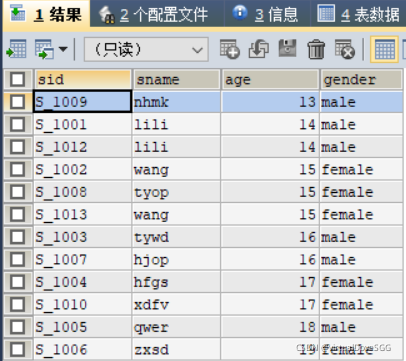This screenshot has width=406, height=361.
Task: Select female in row S_1004
Action: pyautogui.click(x=362, y=282)
